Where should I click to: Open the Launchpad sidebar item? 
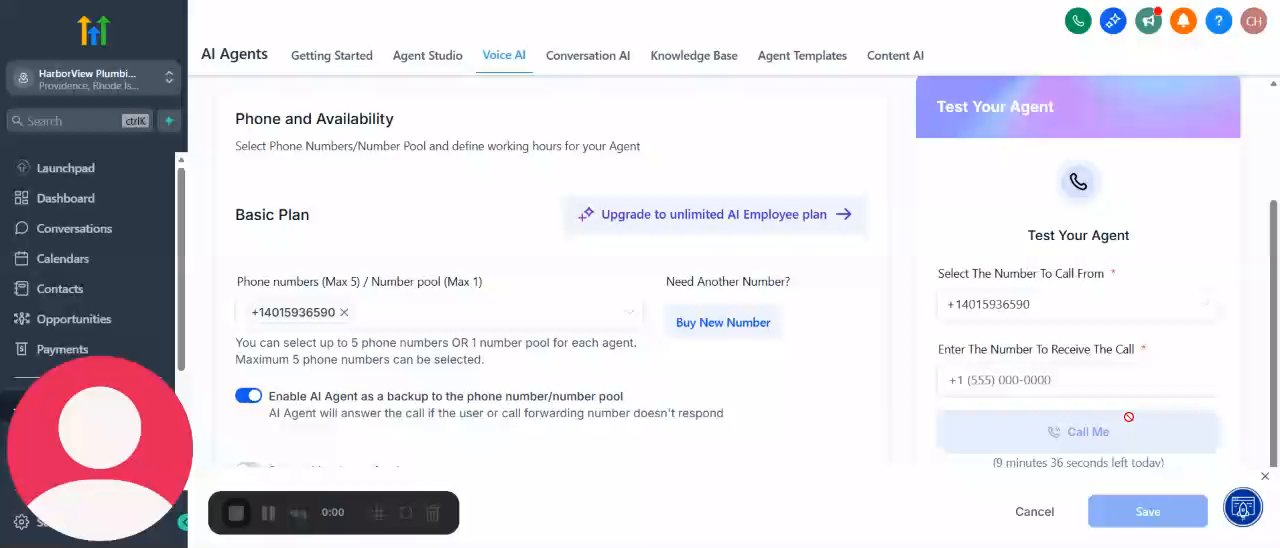pos(65,168)
